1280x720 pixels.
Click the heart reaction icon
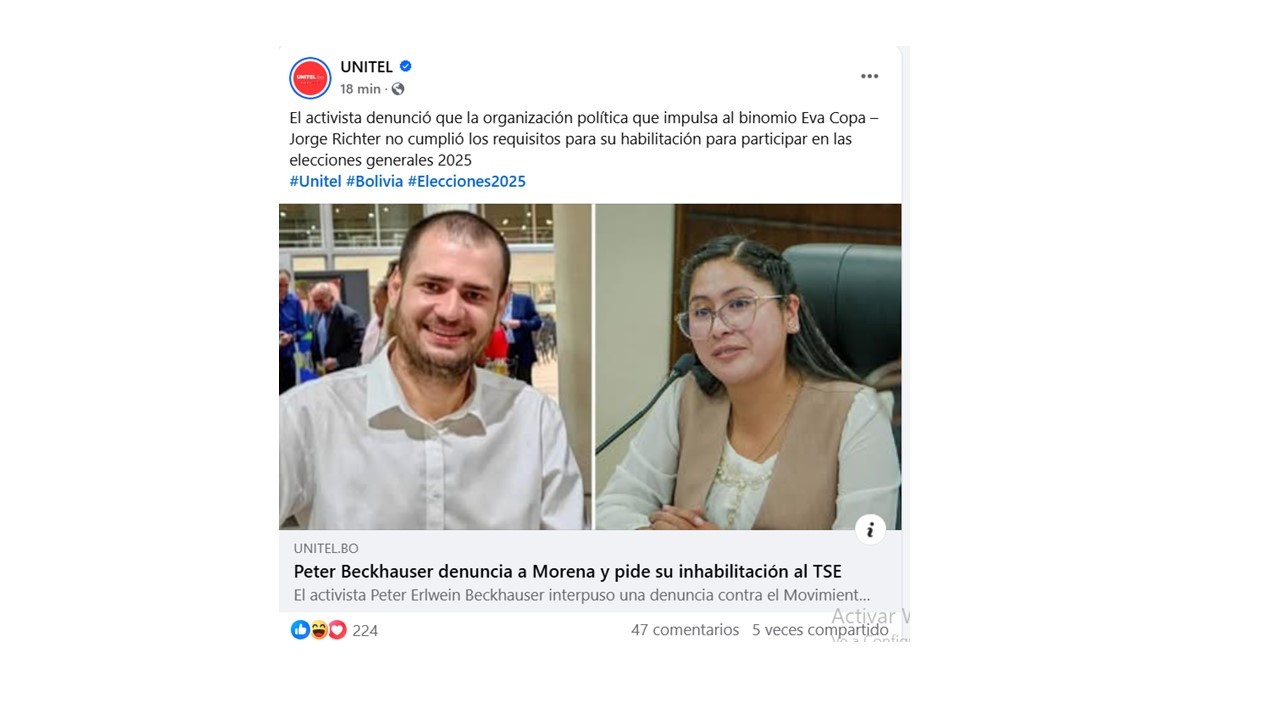pos(337,630)
